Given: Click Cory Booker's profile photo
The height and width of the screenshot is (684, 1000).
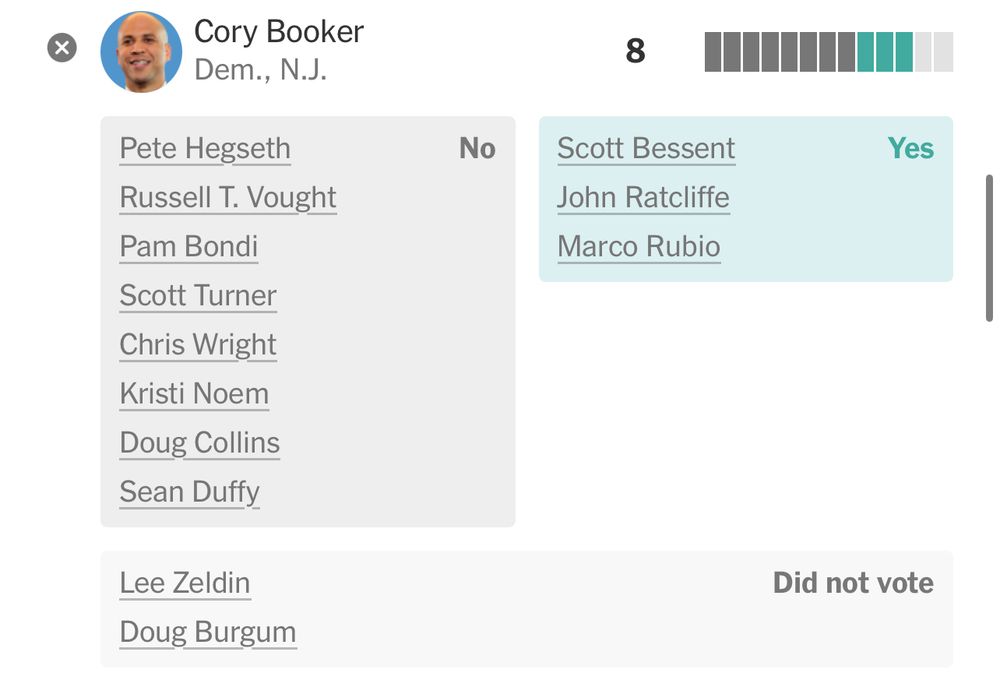Looking at the screenshot, I should coord(141,50).
